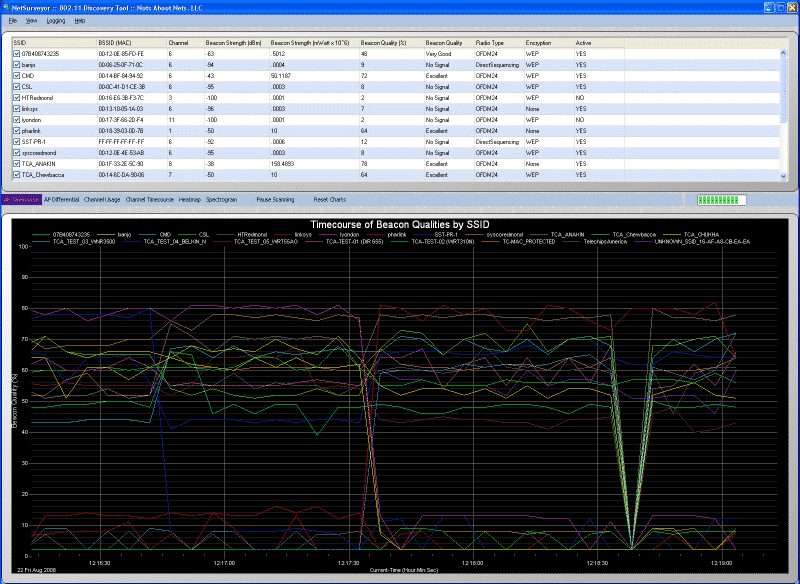800x584 pixels.
Task: Show the Heatmap tab
Action: pos(189,200)
